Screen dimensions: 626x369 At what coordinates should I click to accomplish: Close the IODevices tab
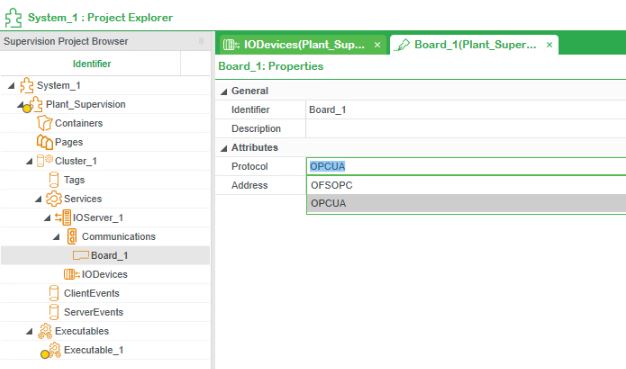click(x=377, y=45)
